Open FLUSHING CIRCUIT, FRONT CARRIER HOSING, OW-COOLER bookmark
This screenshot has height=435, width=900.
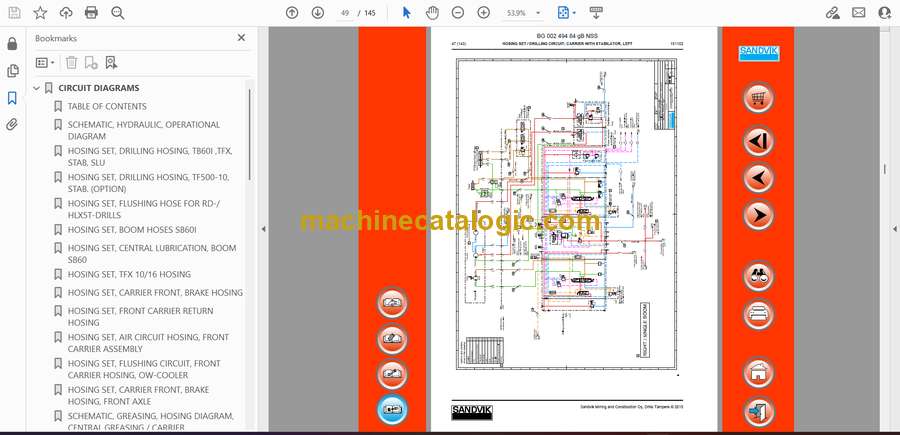tap(144, 369)
